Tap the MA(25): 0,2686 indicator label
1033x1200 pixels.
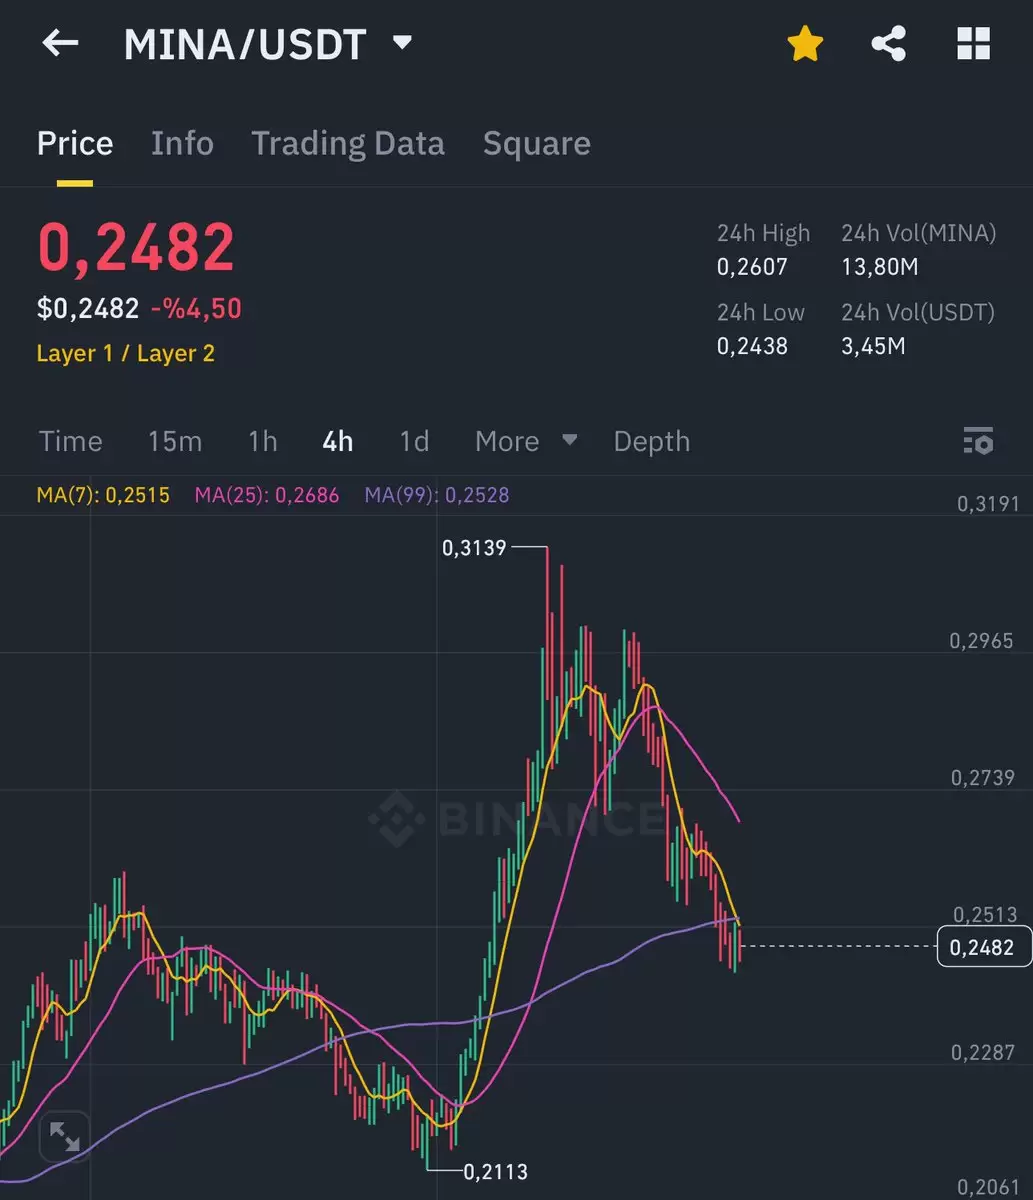click(x=267, y=495)
